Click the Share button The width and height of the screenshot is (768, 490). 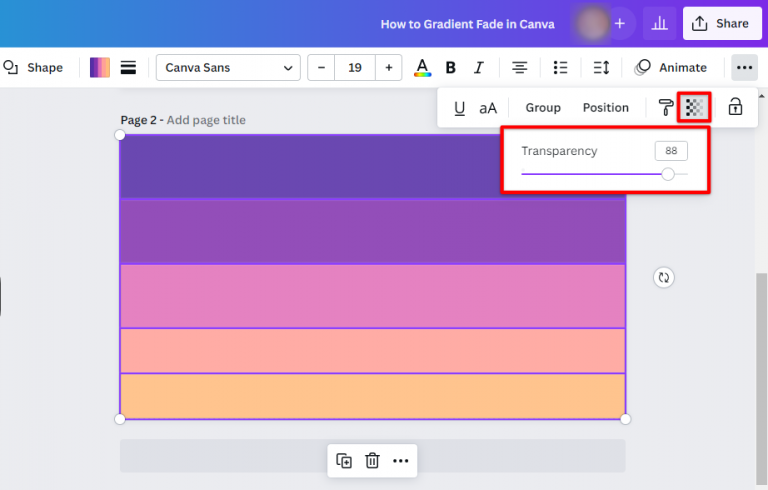(721, 23)
